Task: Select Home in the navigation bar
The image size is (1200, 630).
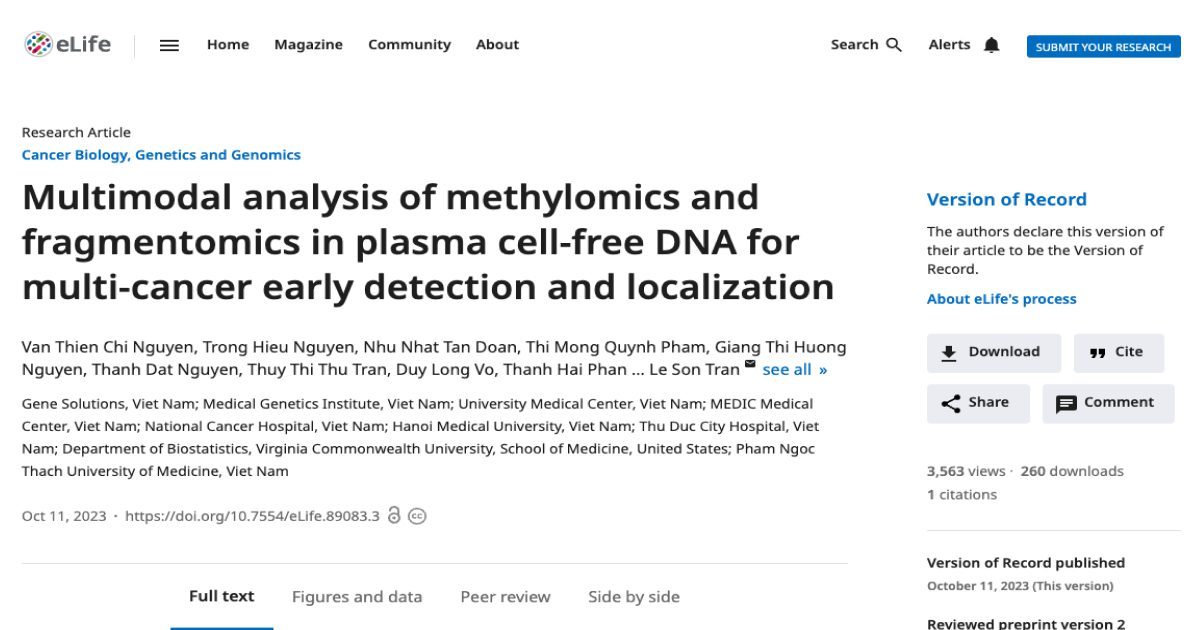Action: tap(228, 44)
